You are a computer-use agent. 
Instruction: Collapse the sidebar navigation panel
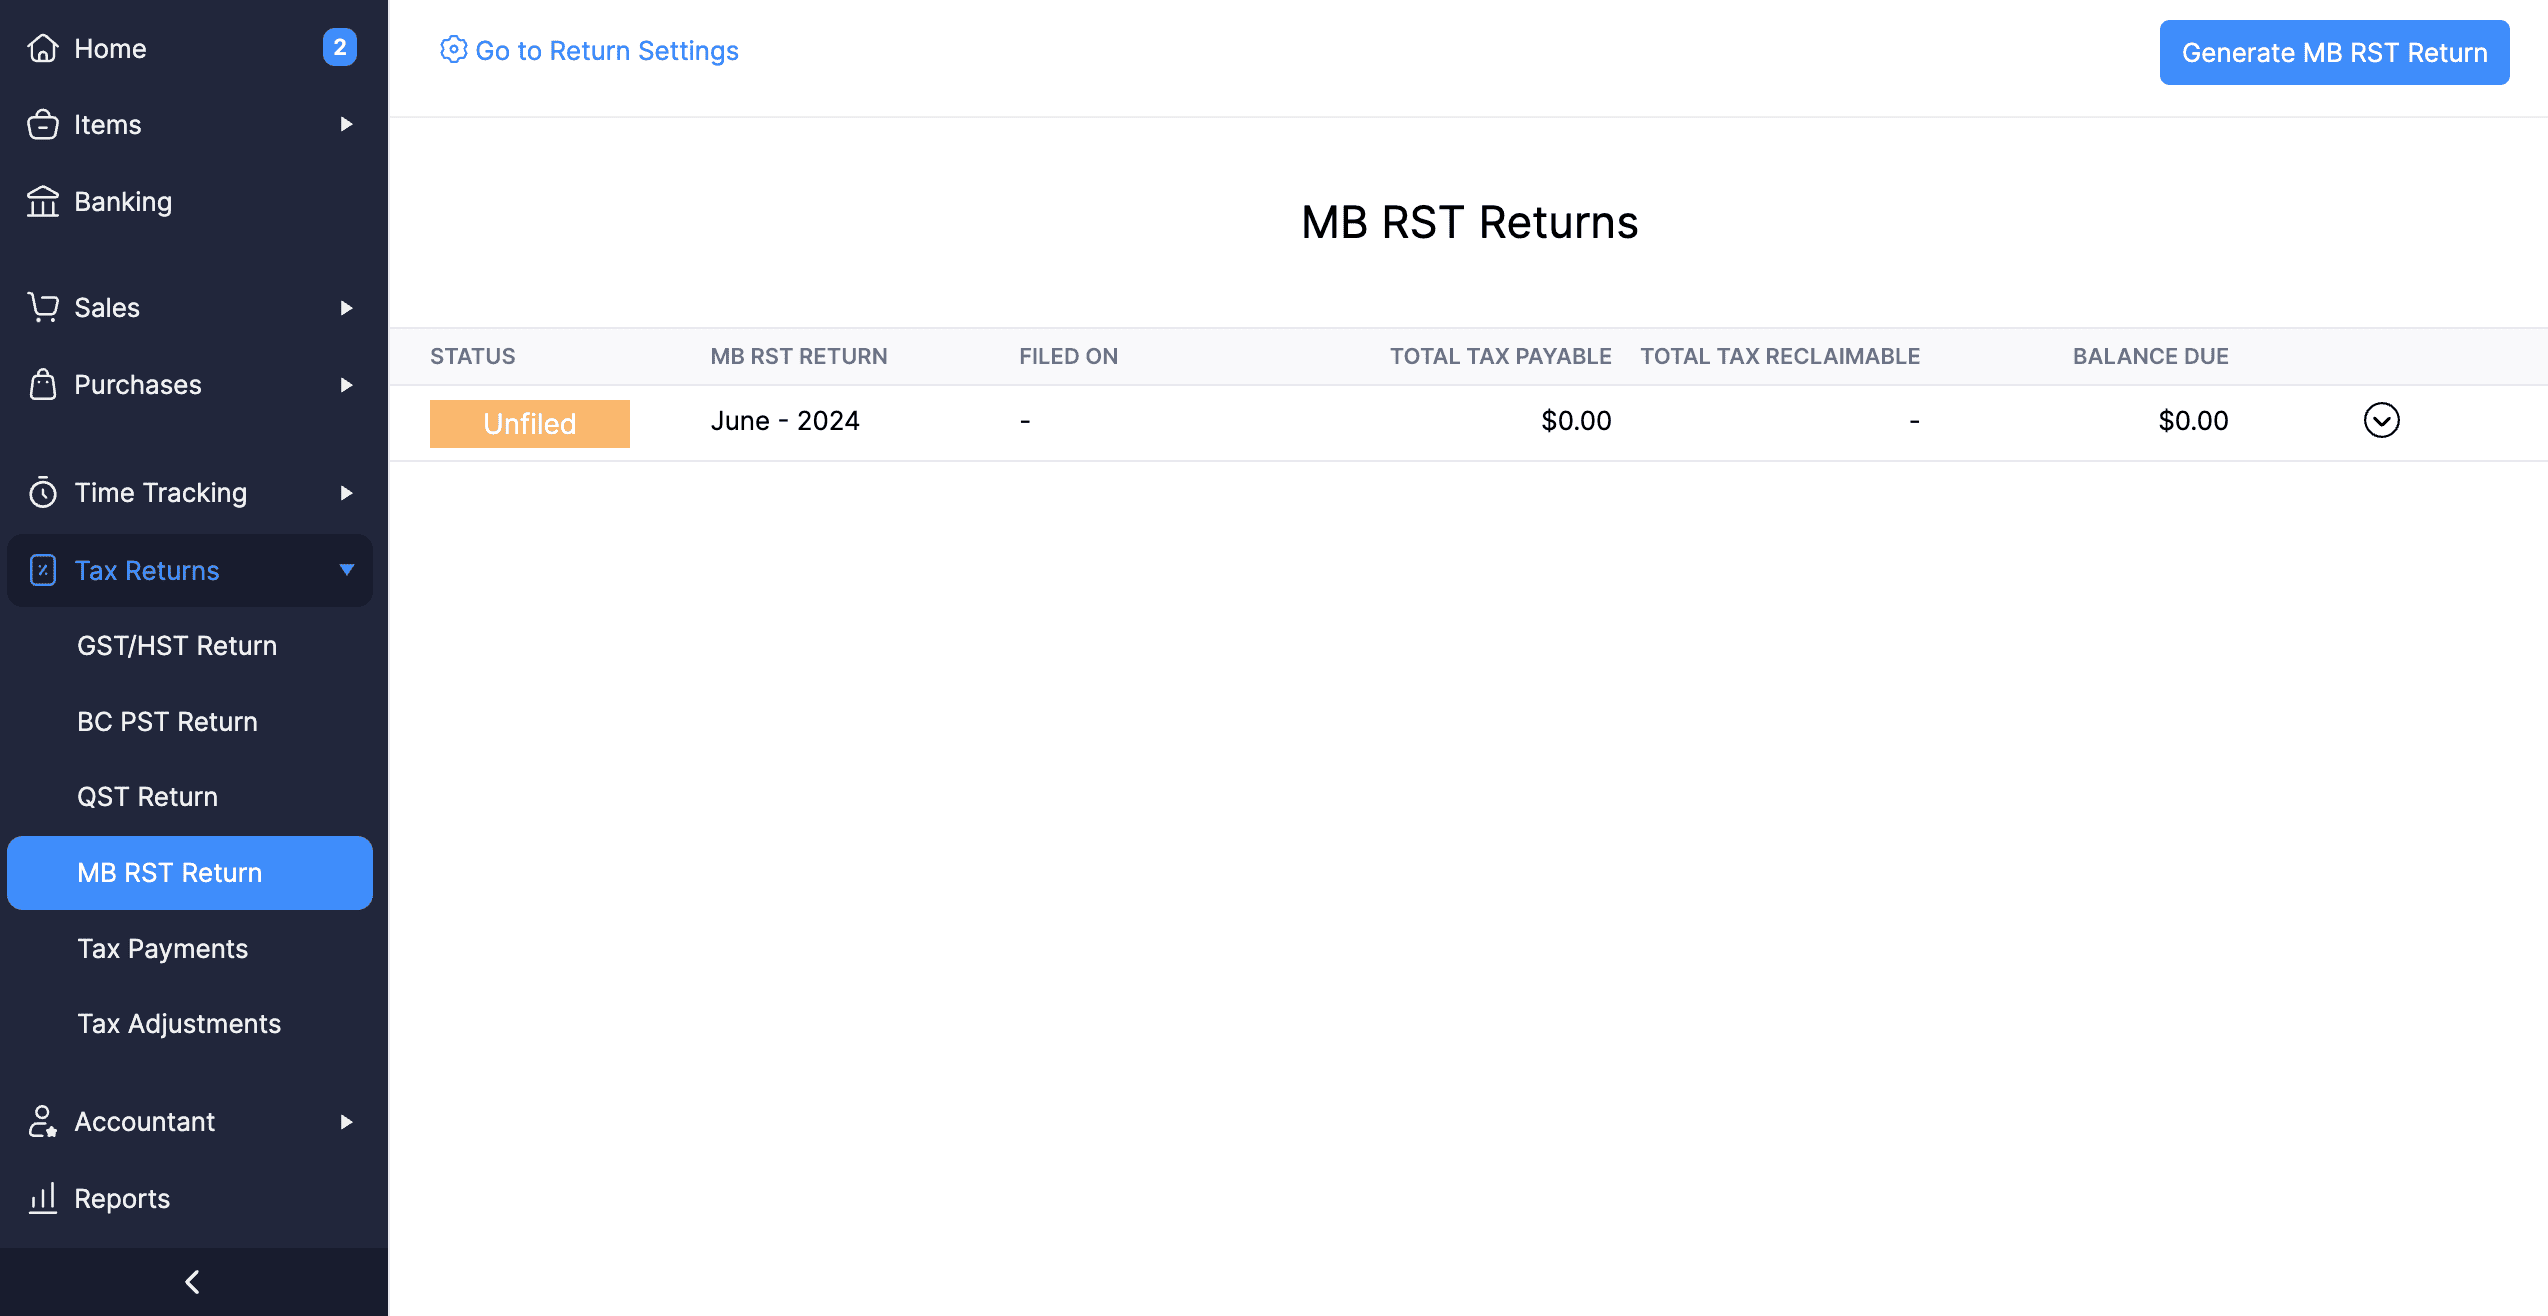pos(193,1279)
